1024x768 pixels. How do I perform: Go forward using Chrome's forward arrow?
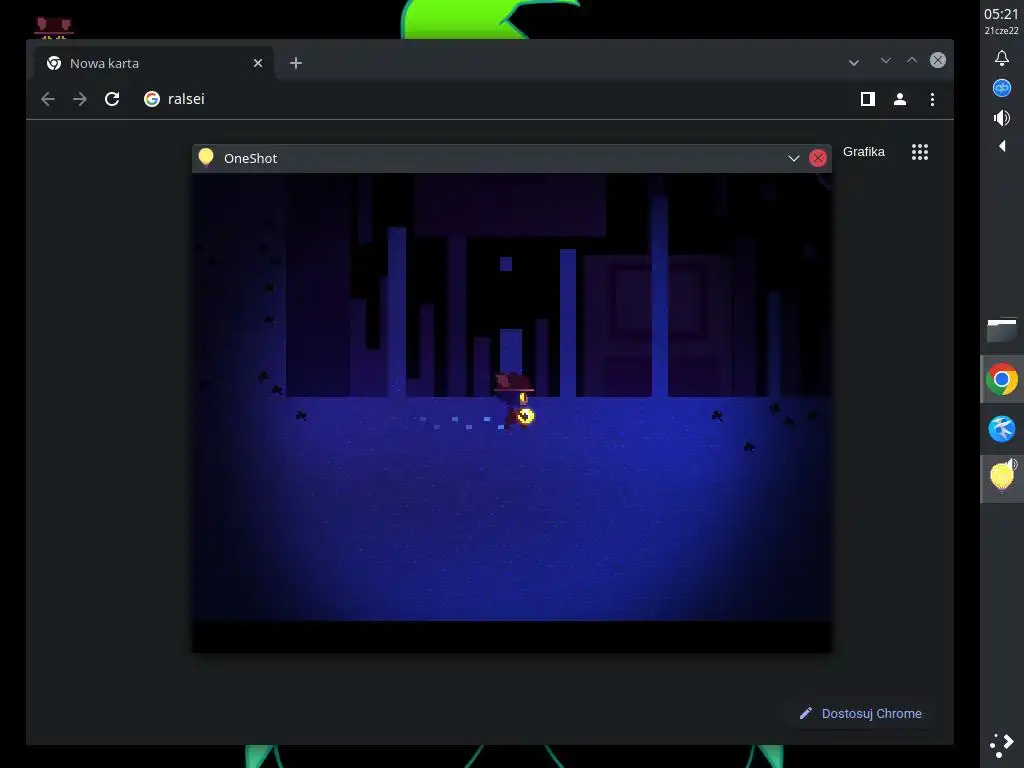[80, 99]
